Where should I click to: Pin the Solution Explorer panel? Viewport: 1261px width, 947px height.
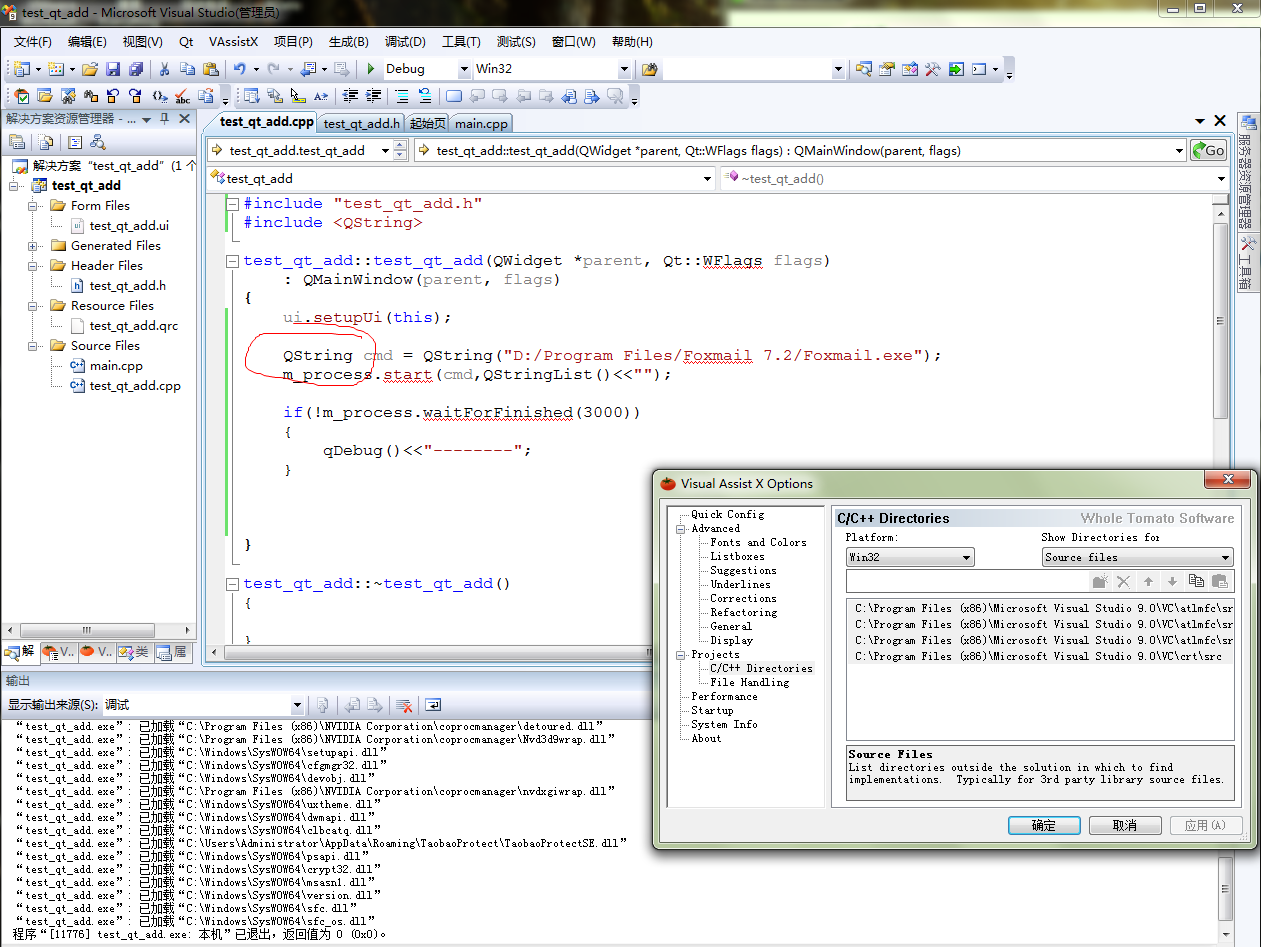(x=165, y=118)
